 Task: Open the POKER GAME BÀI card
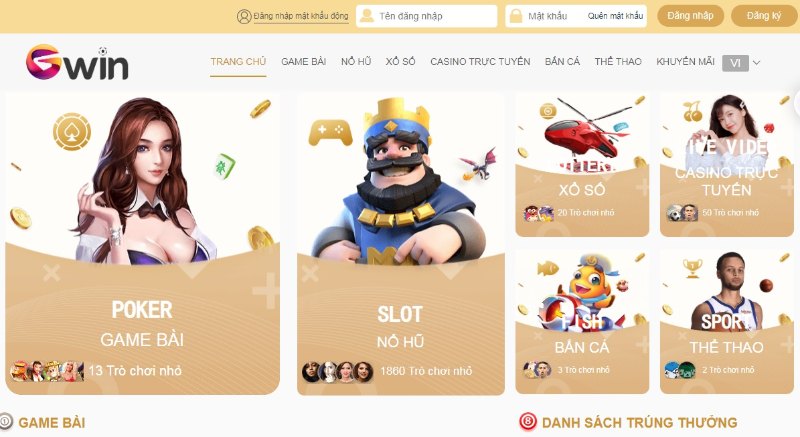click(142, 244)
